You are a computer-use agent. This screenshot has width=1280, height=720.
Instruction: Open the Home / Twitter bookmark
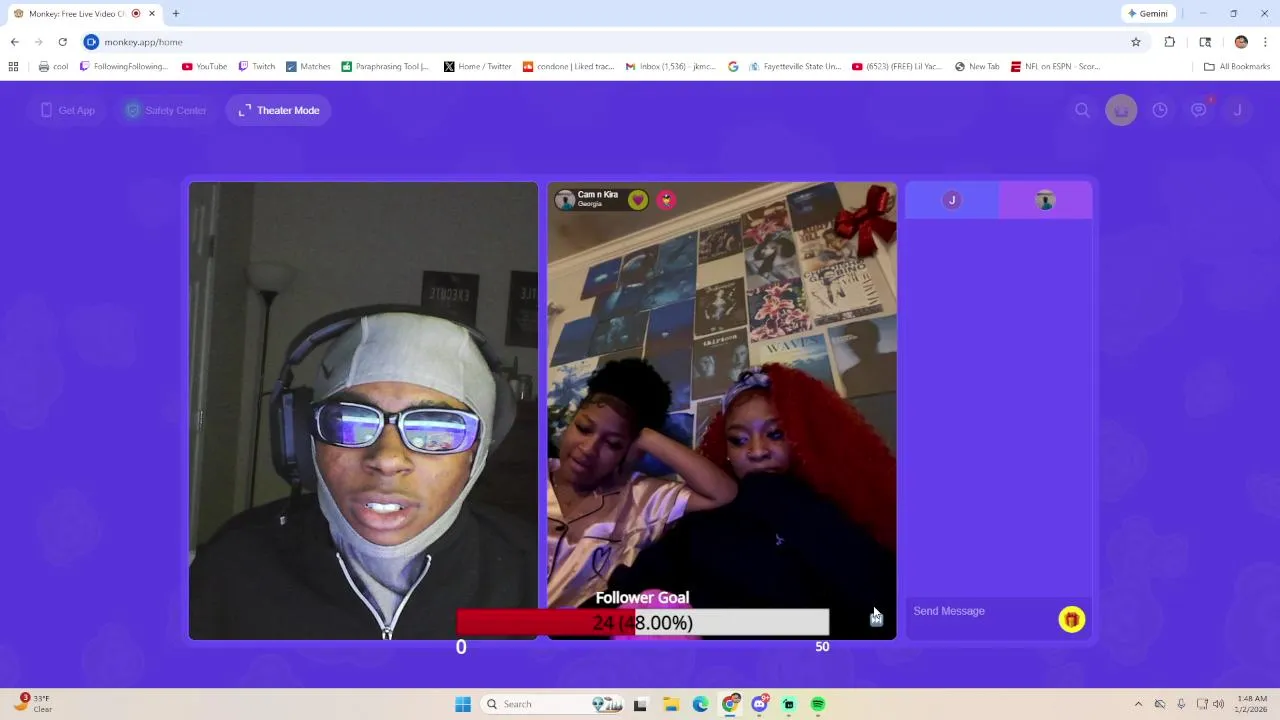click(478, 67)
